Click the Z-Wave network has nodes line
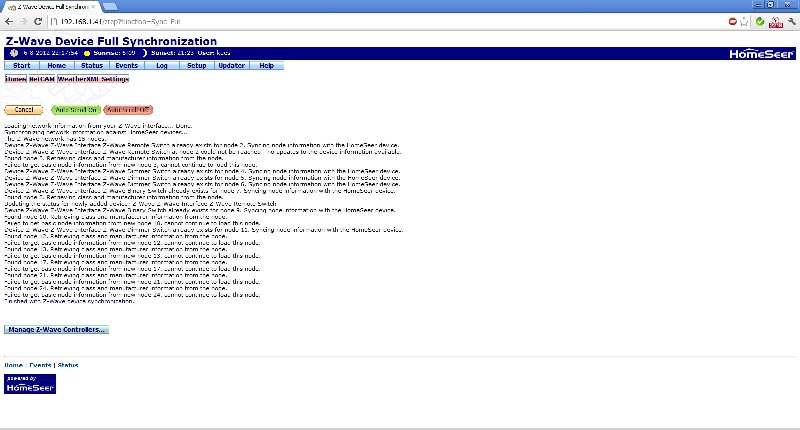This screenshot has width=800, height=430. tap(55, 139)
